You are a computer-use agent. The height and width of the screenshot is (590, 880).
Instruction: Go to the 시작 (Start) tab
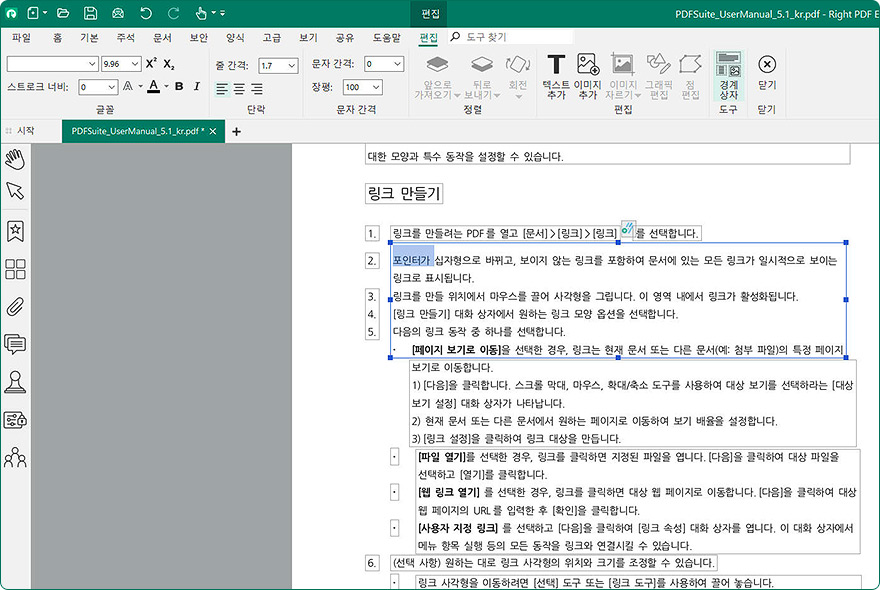pos(26,131)
